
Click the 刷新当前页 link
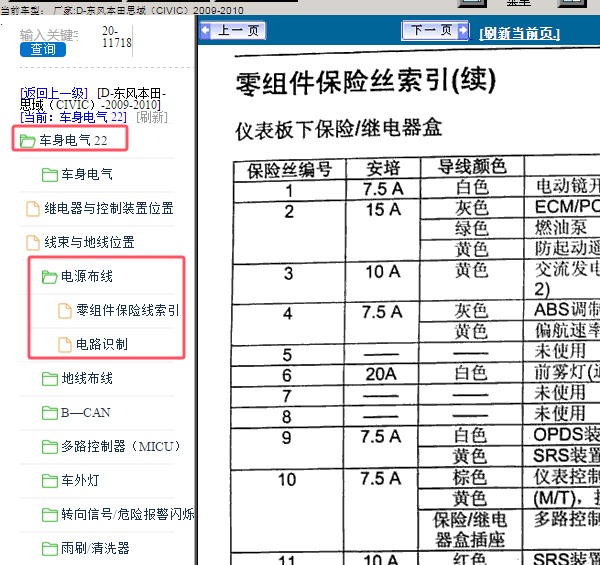[x=519, y=34]
